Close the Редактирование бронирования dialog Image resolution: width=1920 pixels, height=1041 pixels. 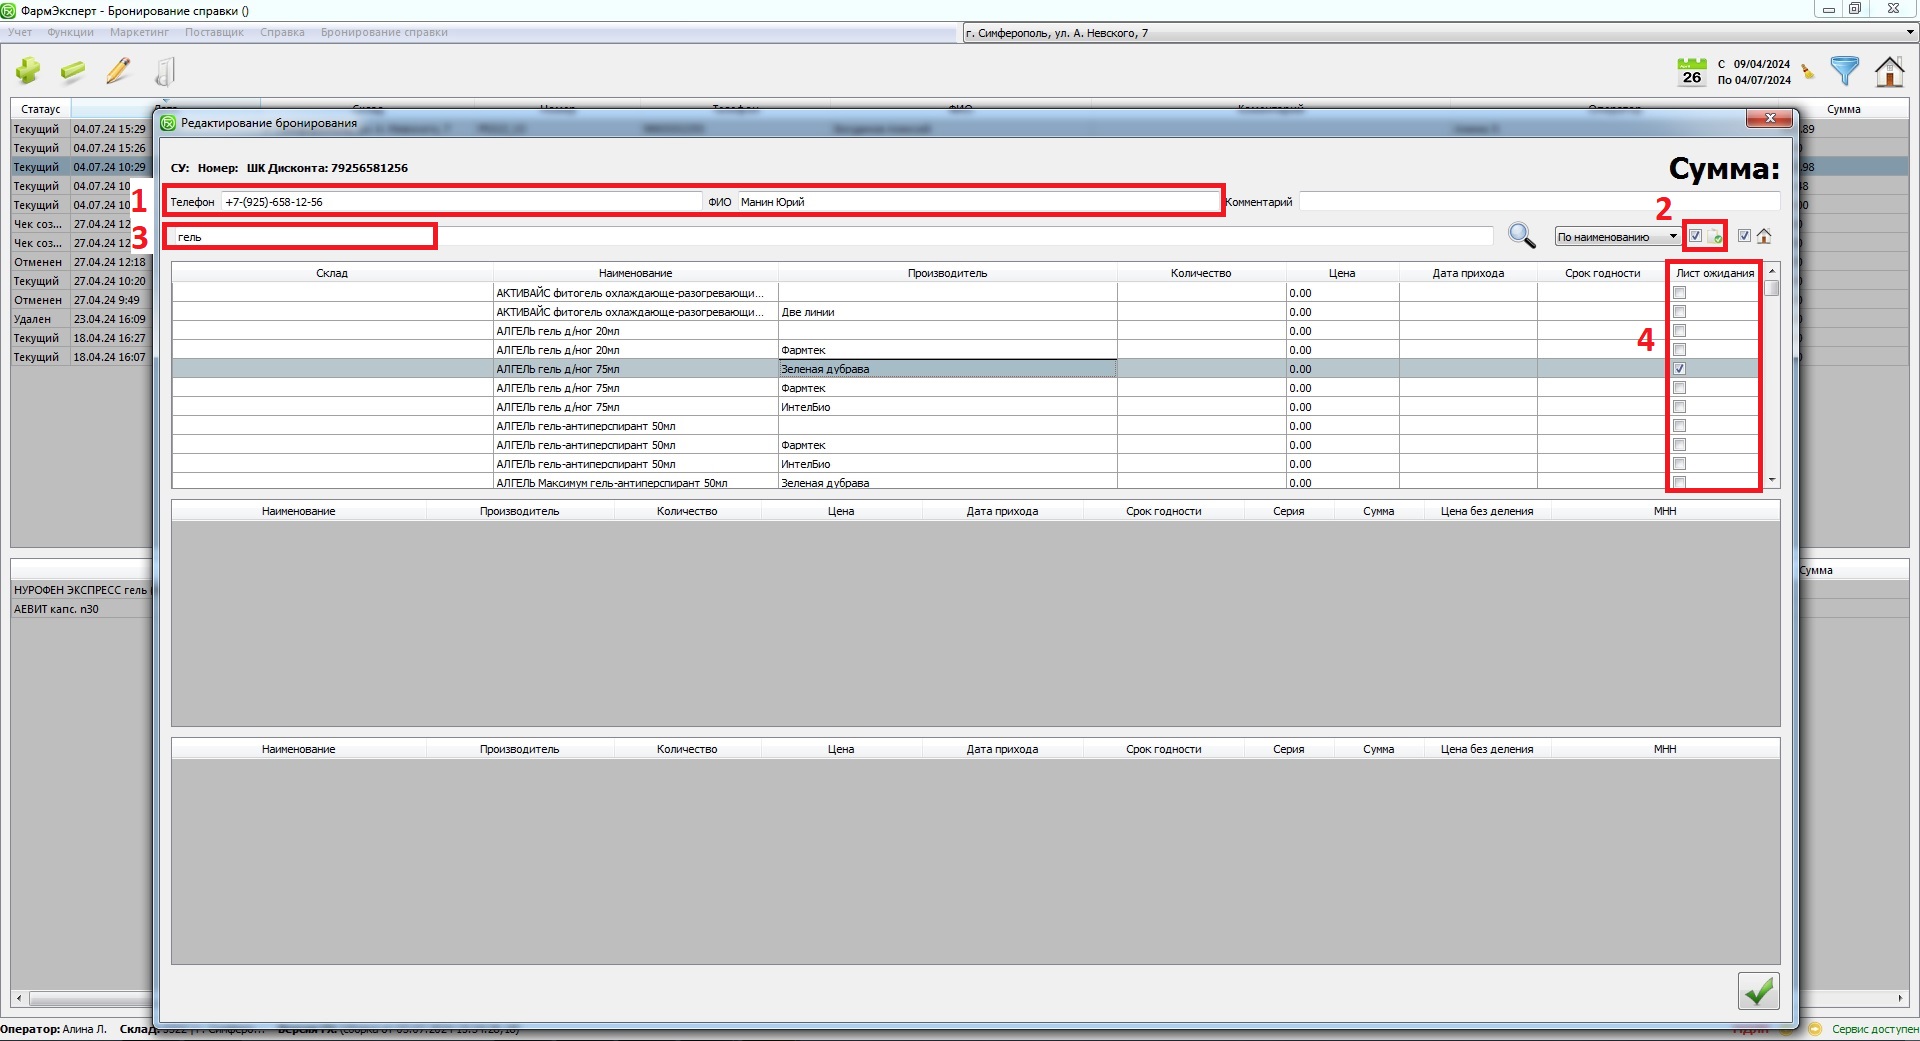coord(1768,119)
